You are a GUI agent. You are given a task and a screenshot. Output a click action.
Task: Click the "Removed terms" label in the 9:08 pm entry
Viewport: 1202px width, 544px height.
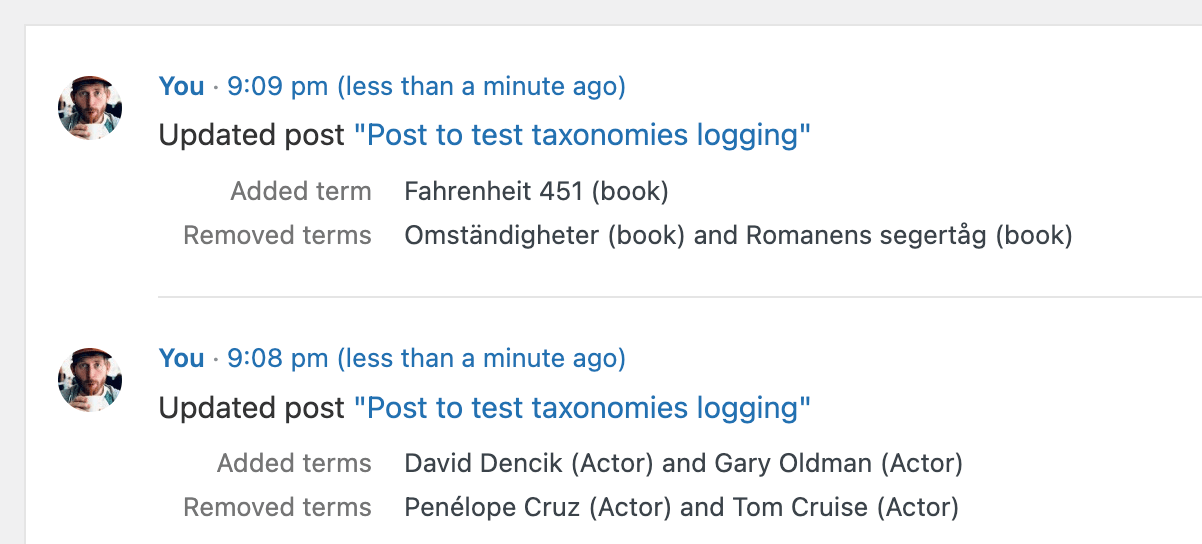pyautogui.click(x=277, y=508)
